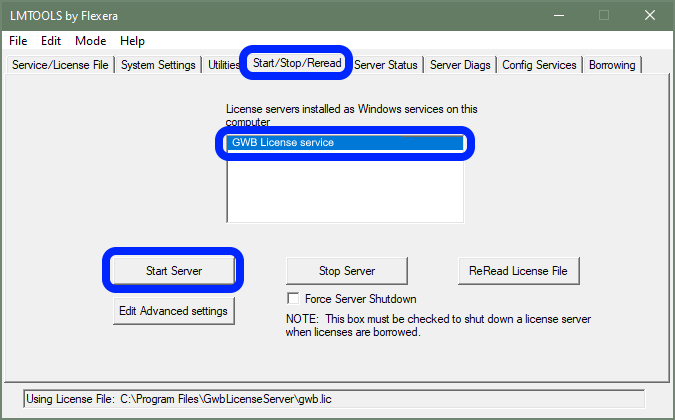The image size is (675, 420).
Task: Close the LMTOOLS window
Action: click(650, 15)
